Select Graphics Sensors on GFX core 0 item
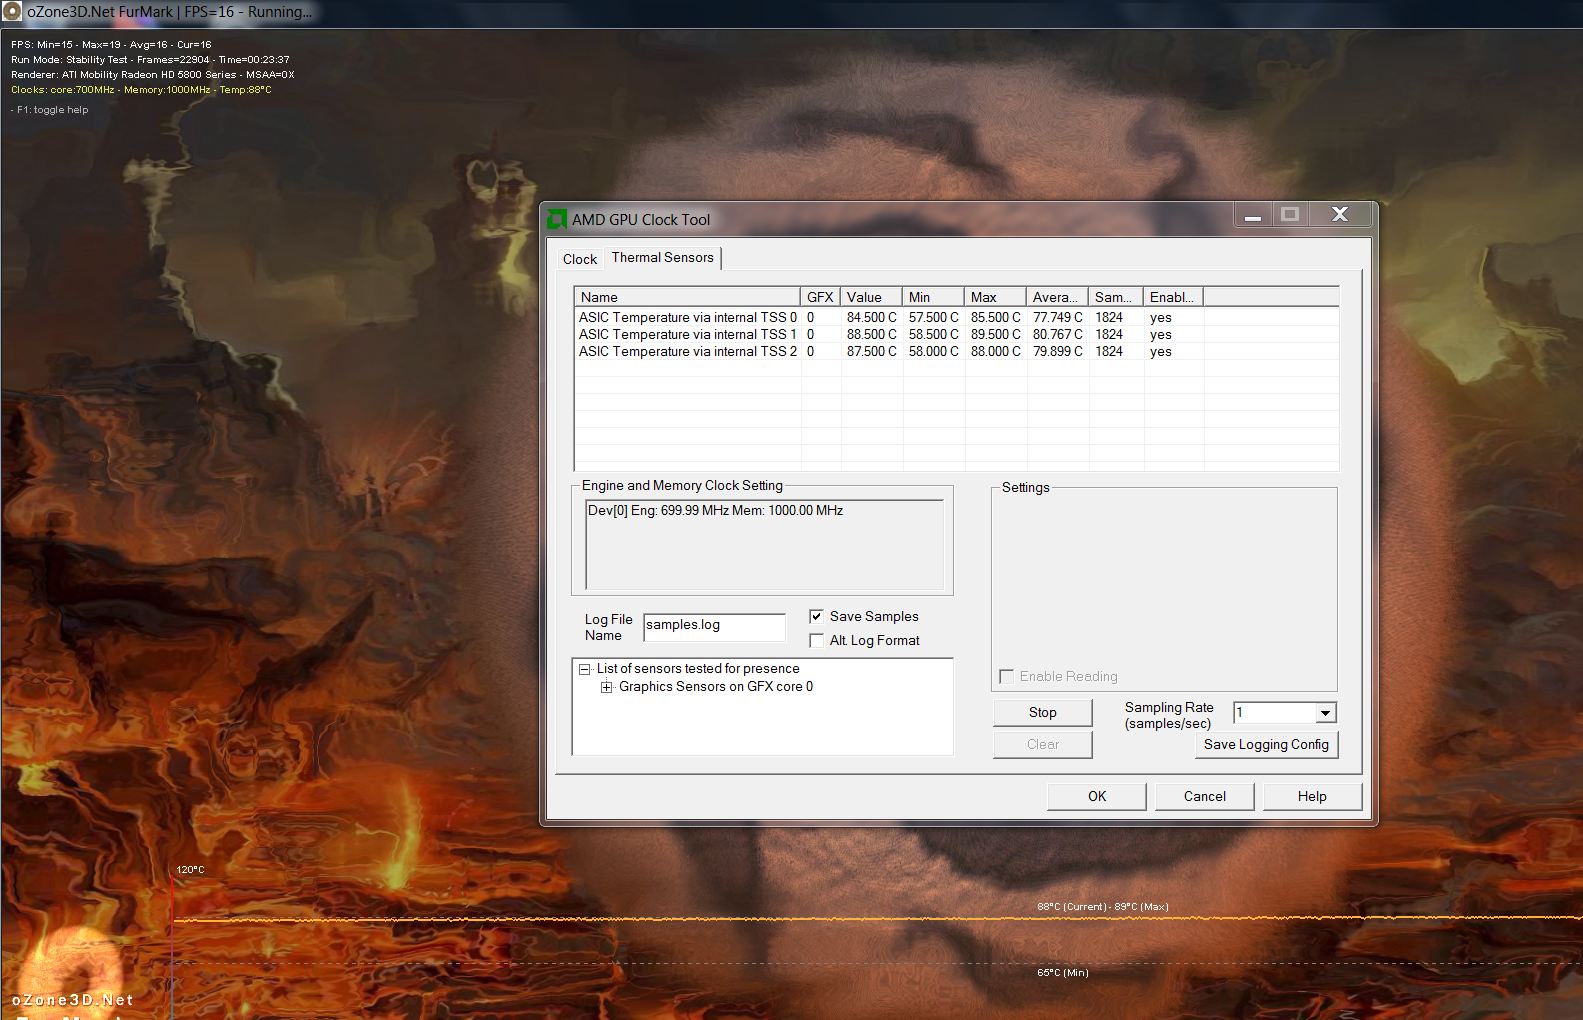The height and width of the screenshot is (1020, 1583). (716, 687)
